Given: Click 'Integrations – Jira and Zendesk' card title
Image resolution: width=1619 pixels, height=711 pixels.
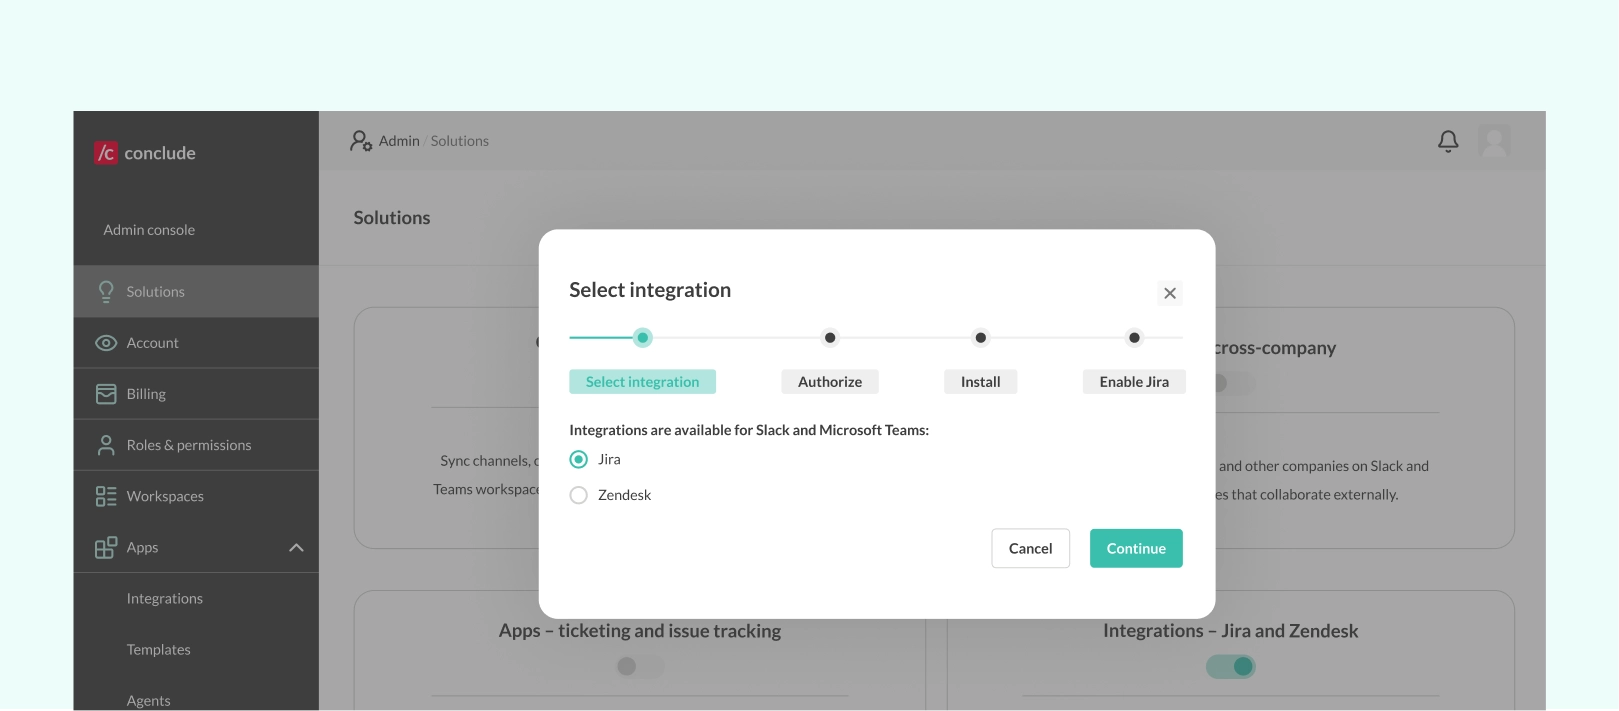Looking at the screenshot, I should click(1231, 631).
